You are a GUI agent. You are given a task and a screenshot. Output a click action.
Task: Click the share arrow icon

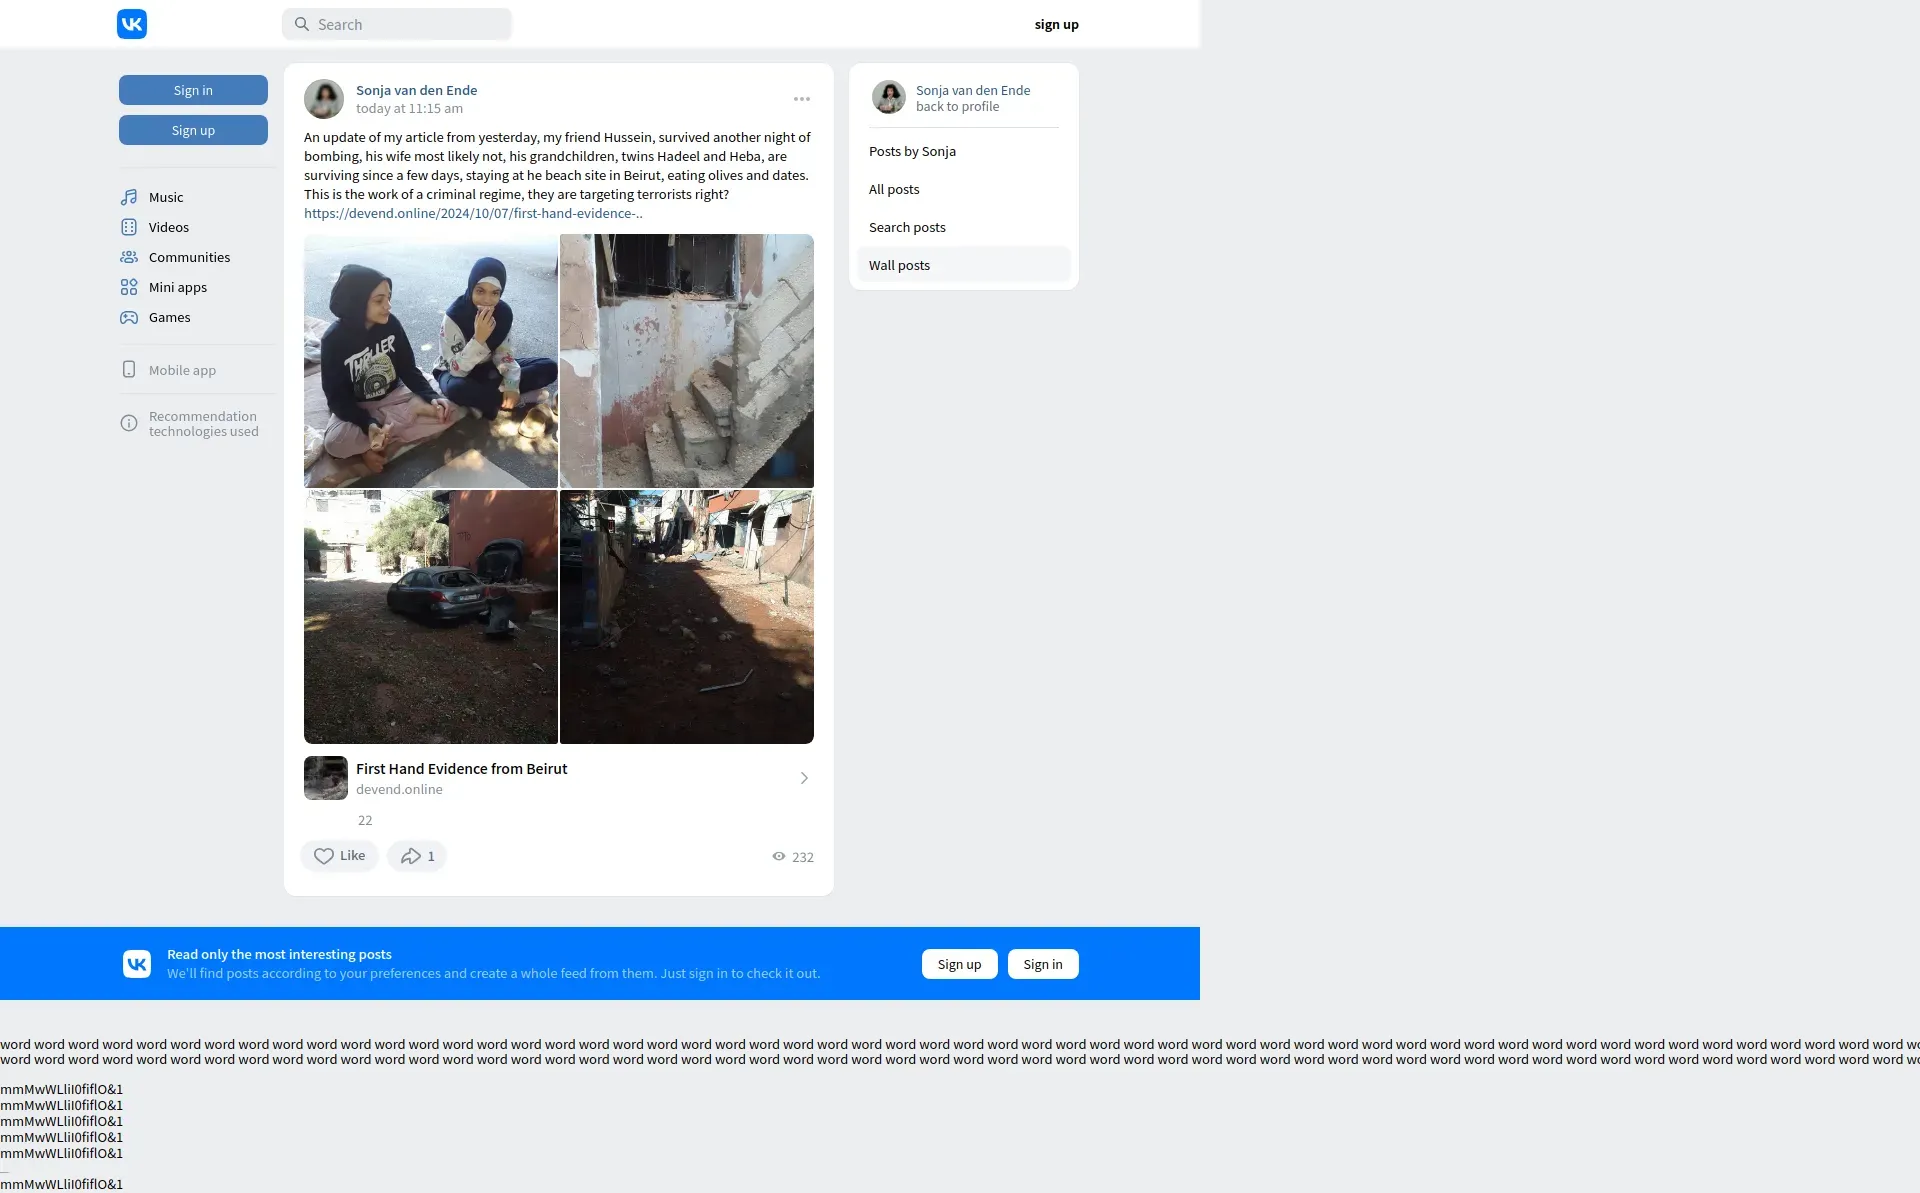[x=410, y=856]
